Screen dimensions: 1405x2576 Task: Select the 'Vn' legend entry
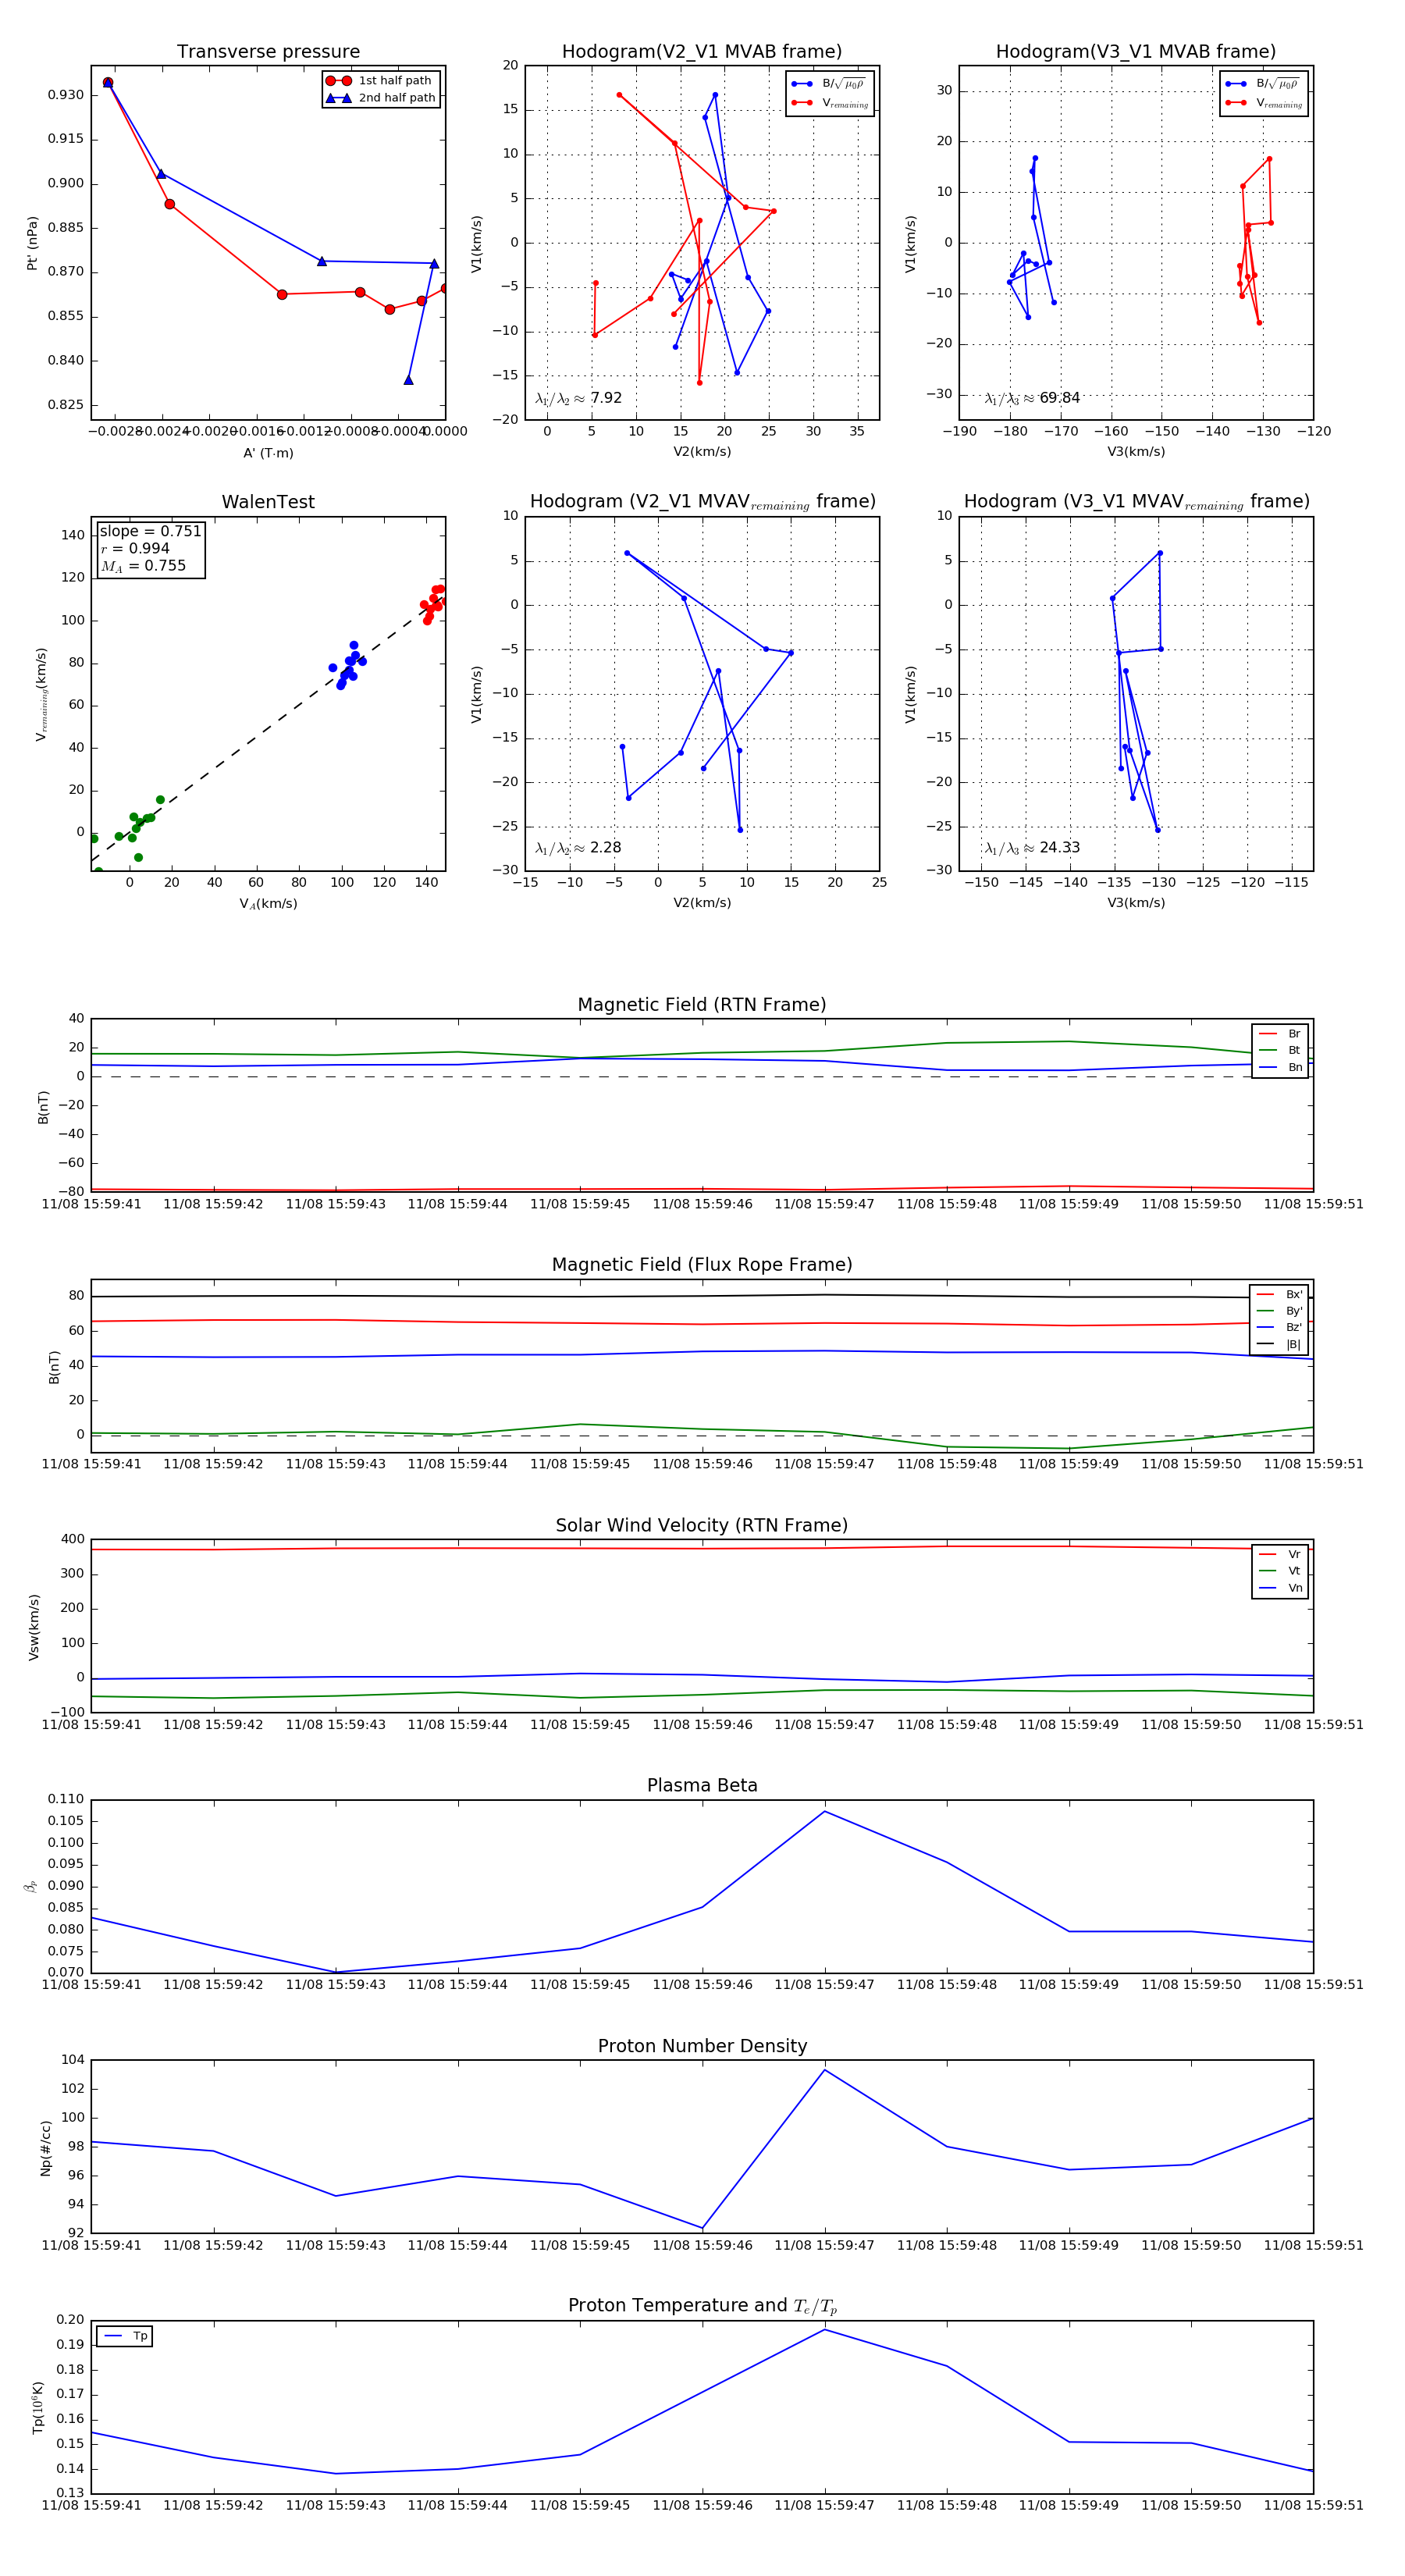1280,1588
